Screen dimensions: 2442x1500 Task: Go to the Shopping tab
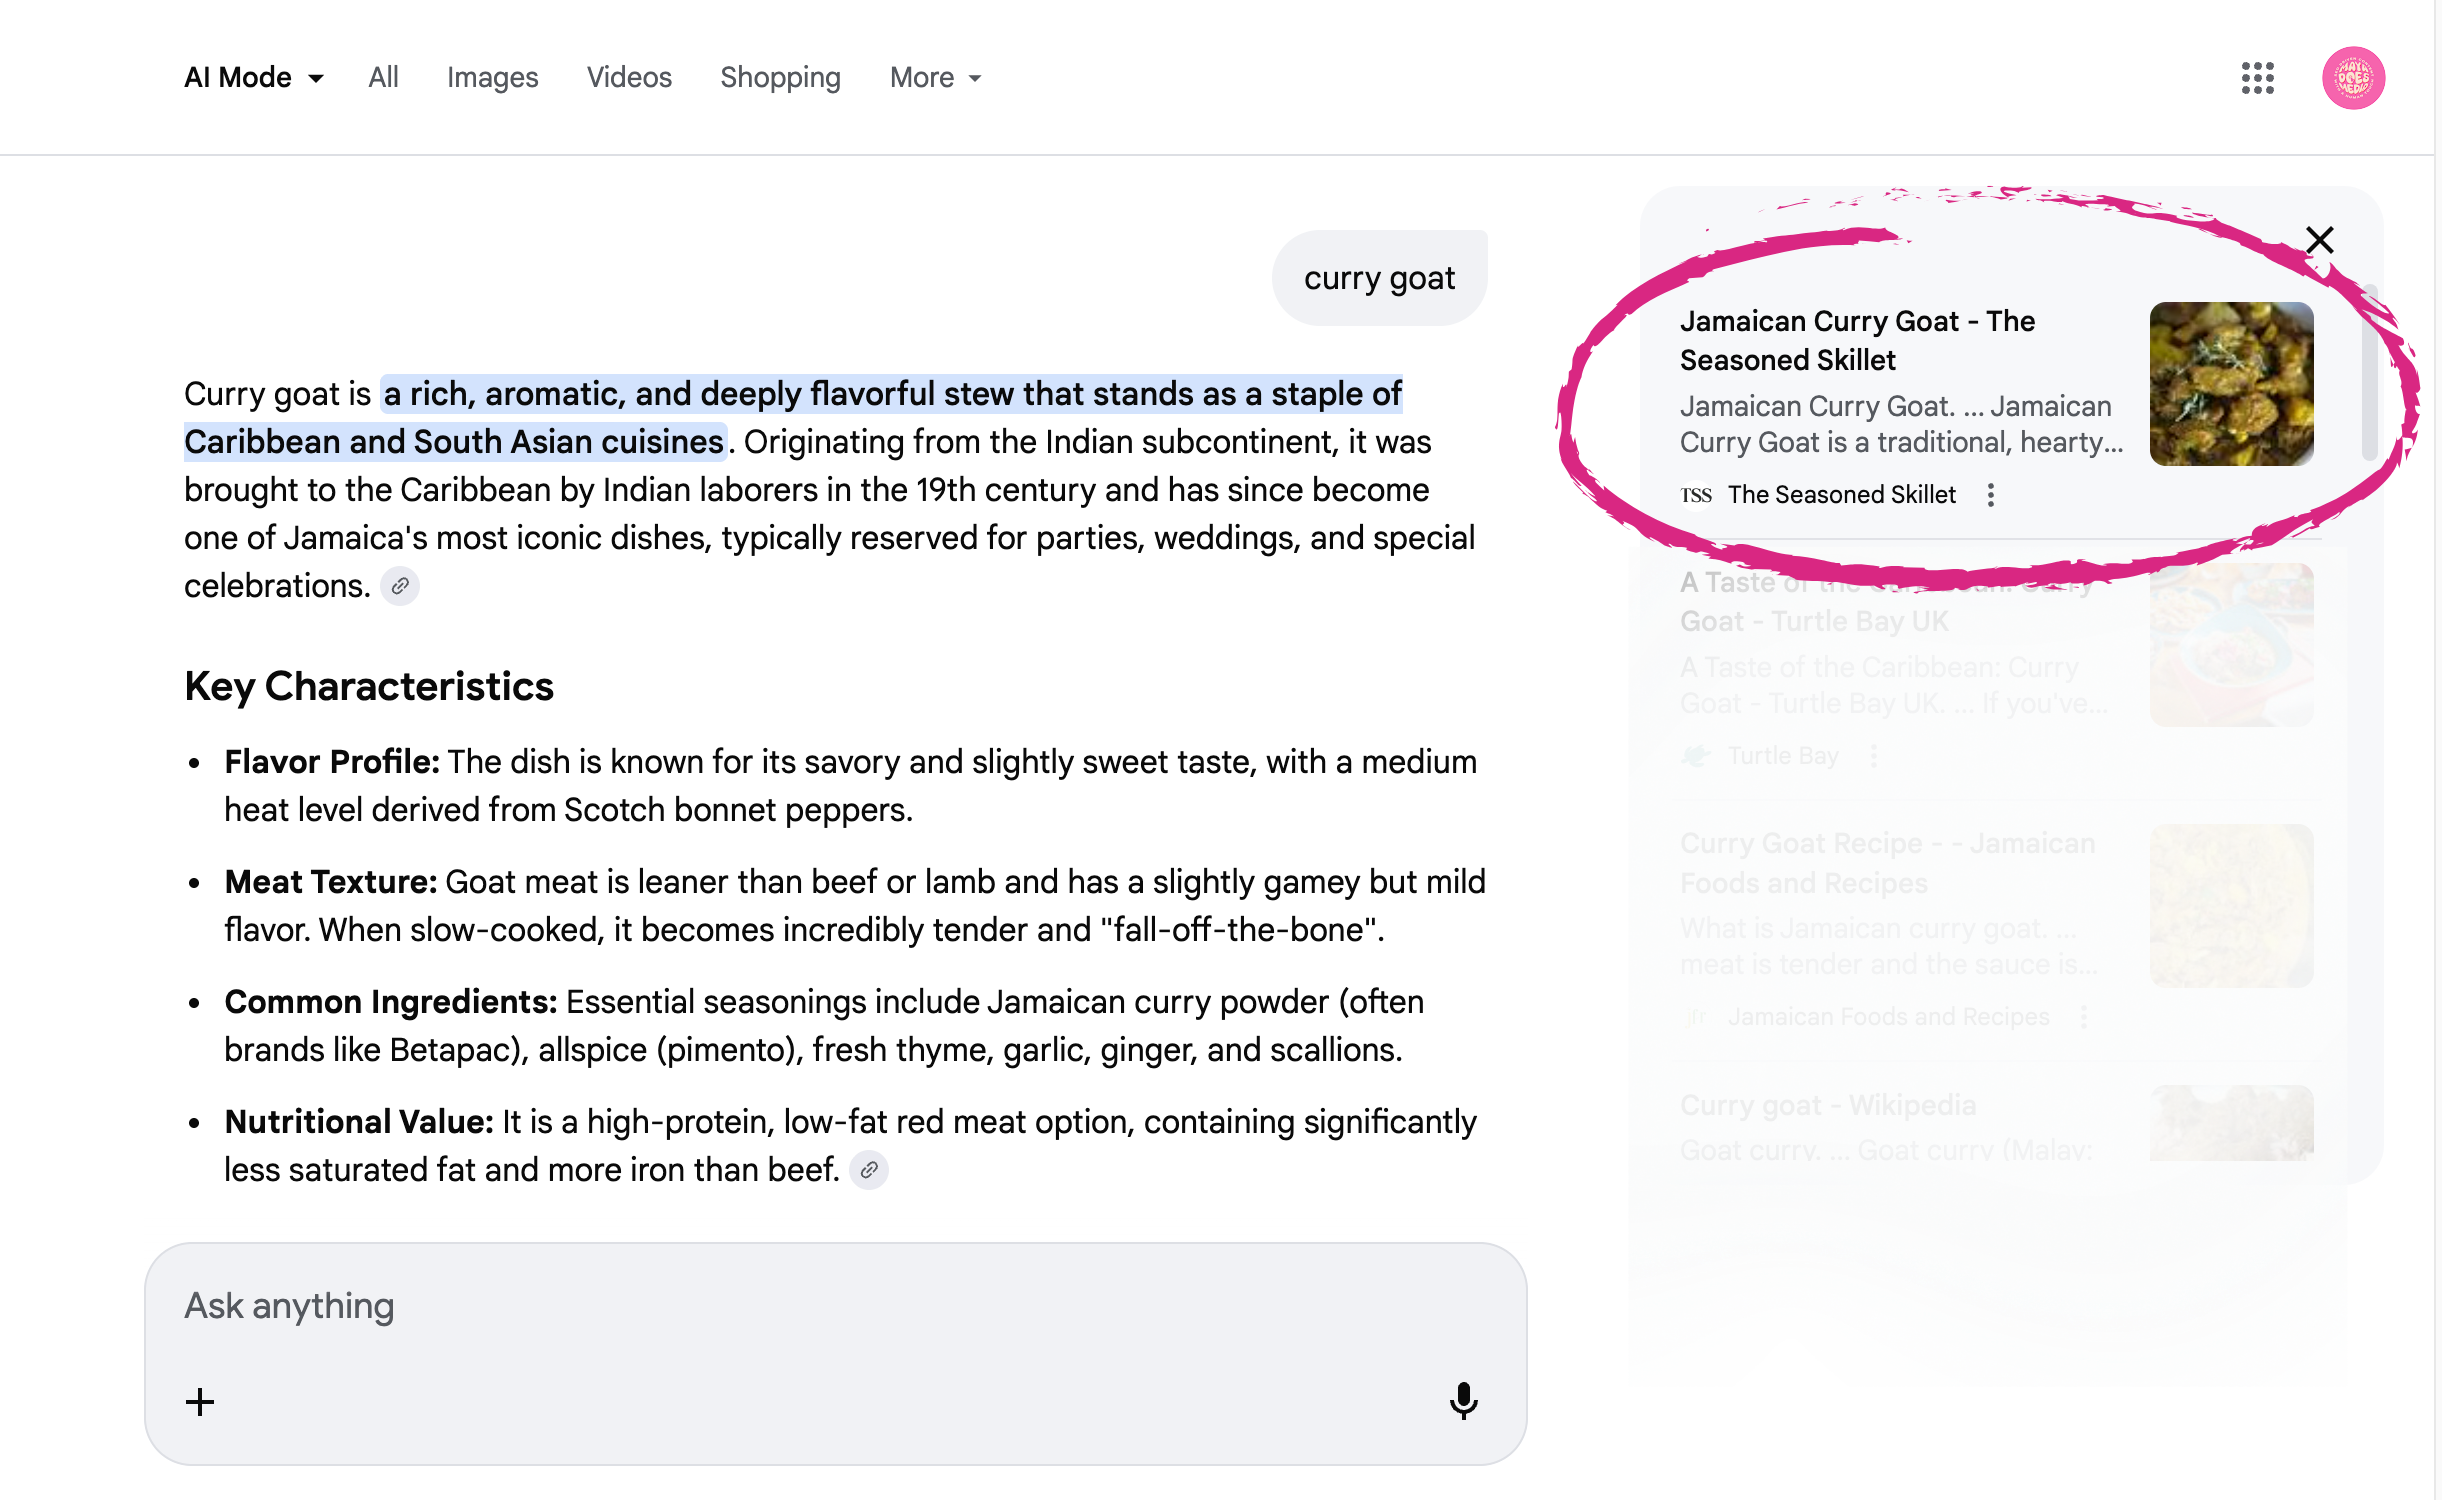coord(780,78)
